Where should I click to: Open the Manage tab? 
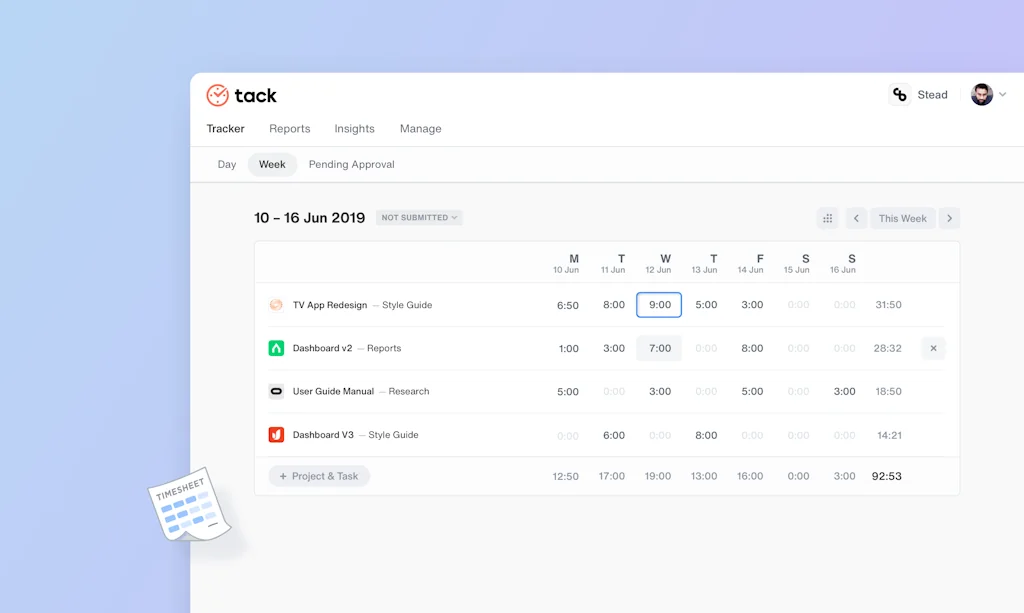tap(421, 129)
